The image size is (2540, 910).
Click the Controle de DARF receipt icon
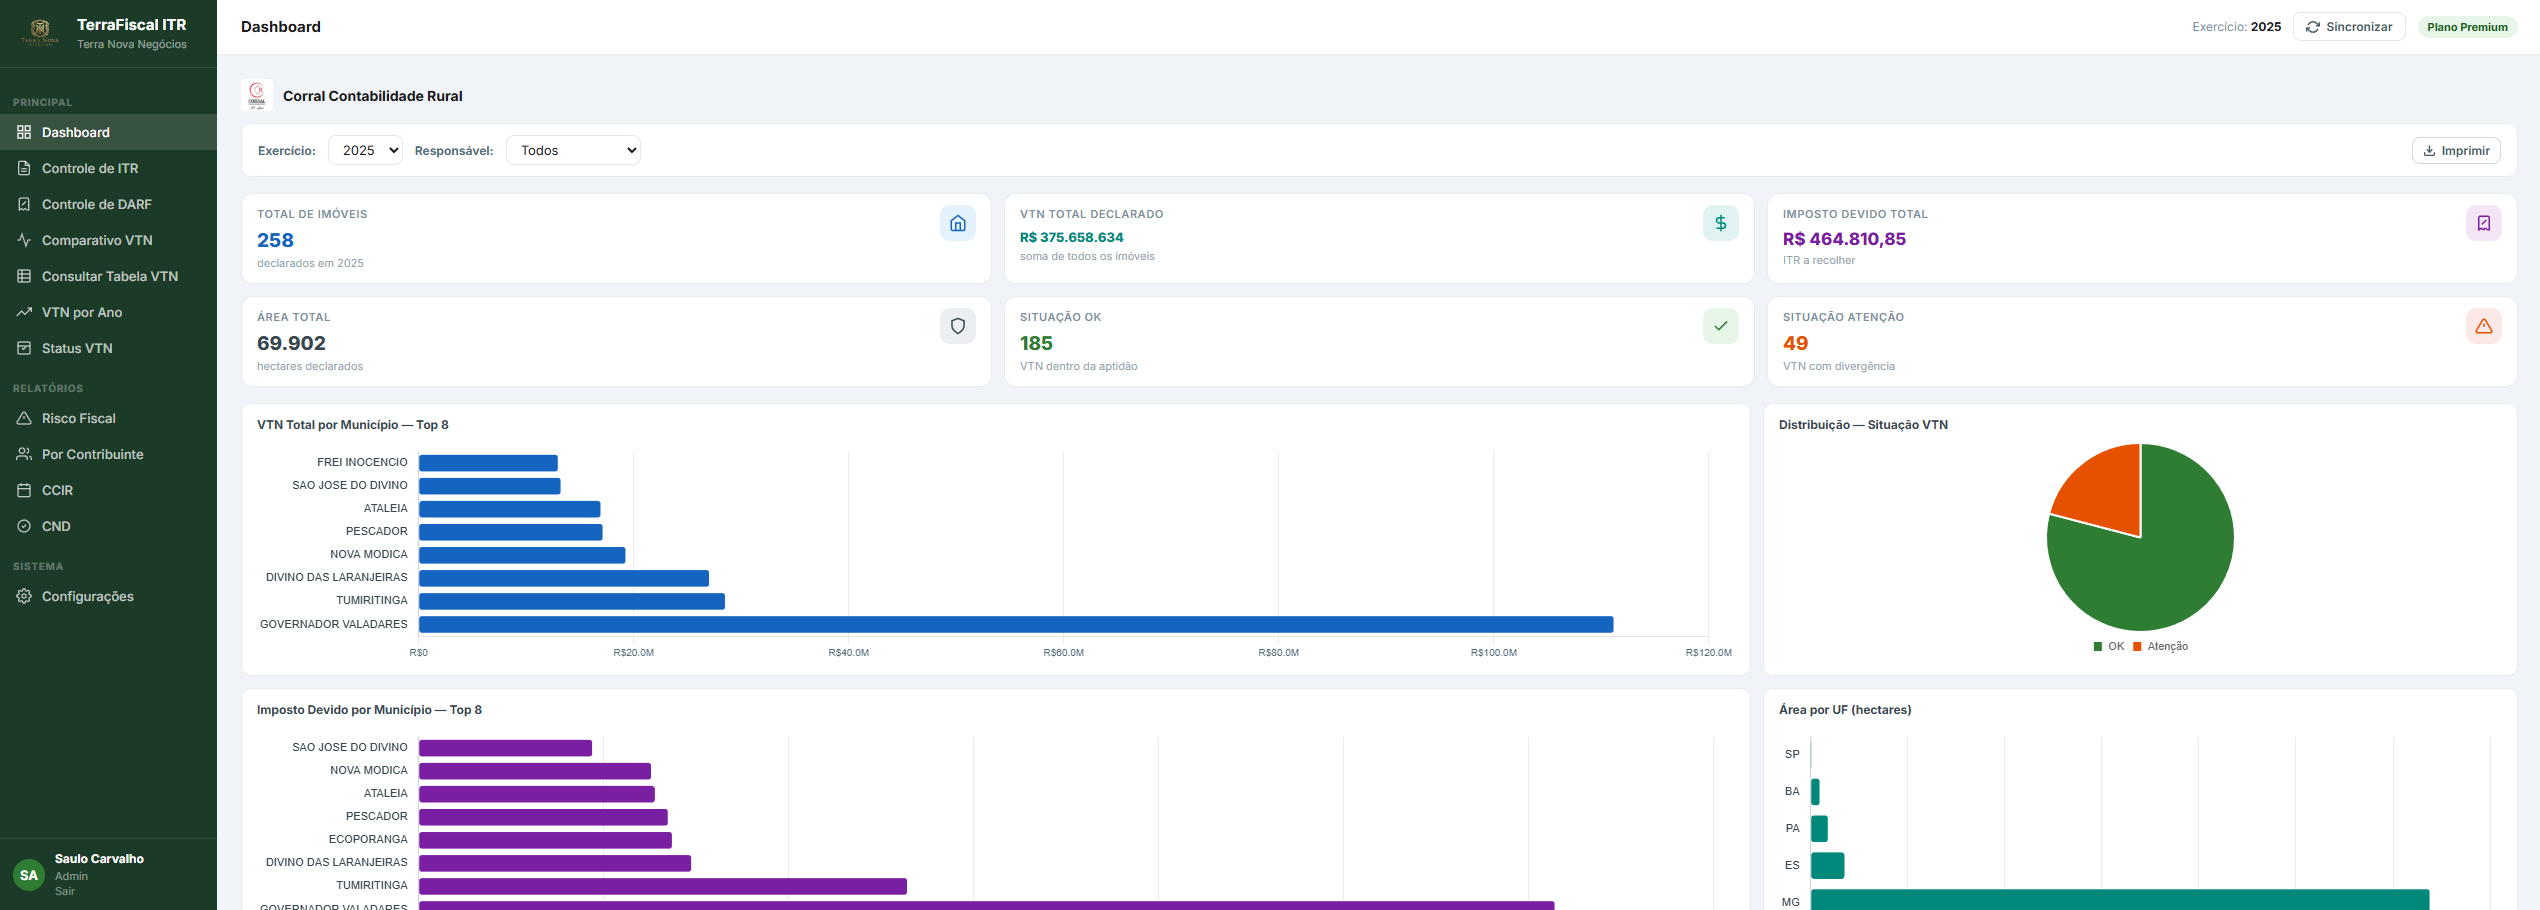[x=24, y=204]
